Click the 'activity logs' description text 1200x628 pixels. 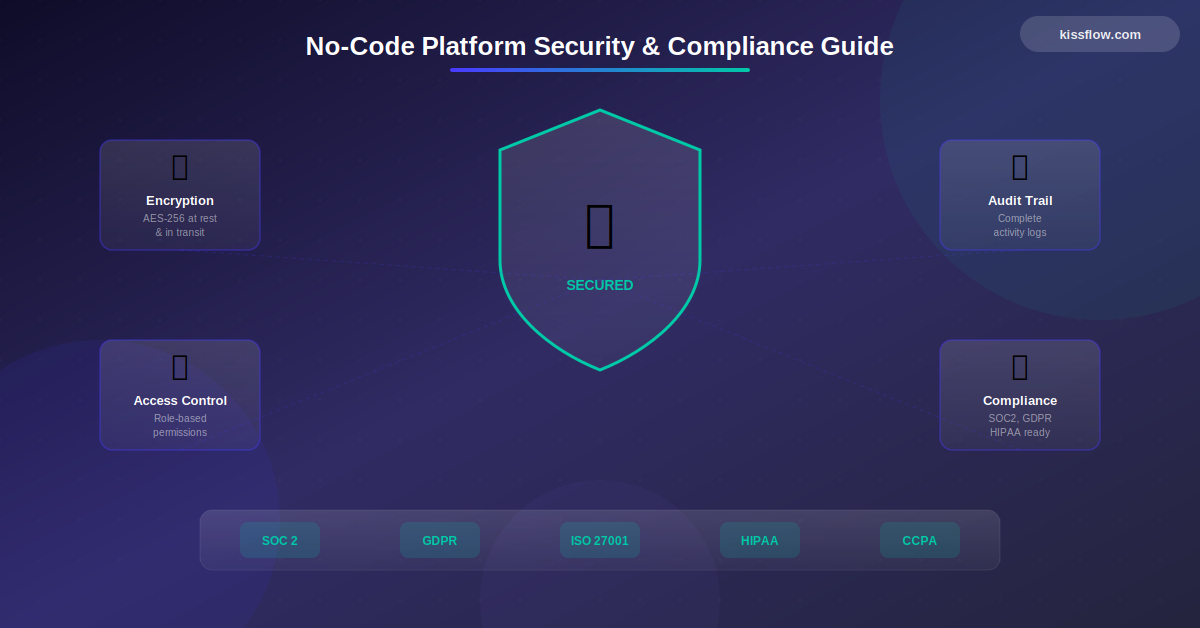tap(1020, 232)
